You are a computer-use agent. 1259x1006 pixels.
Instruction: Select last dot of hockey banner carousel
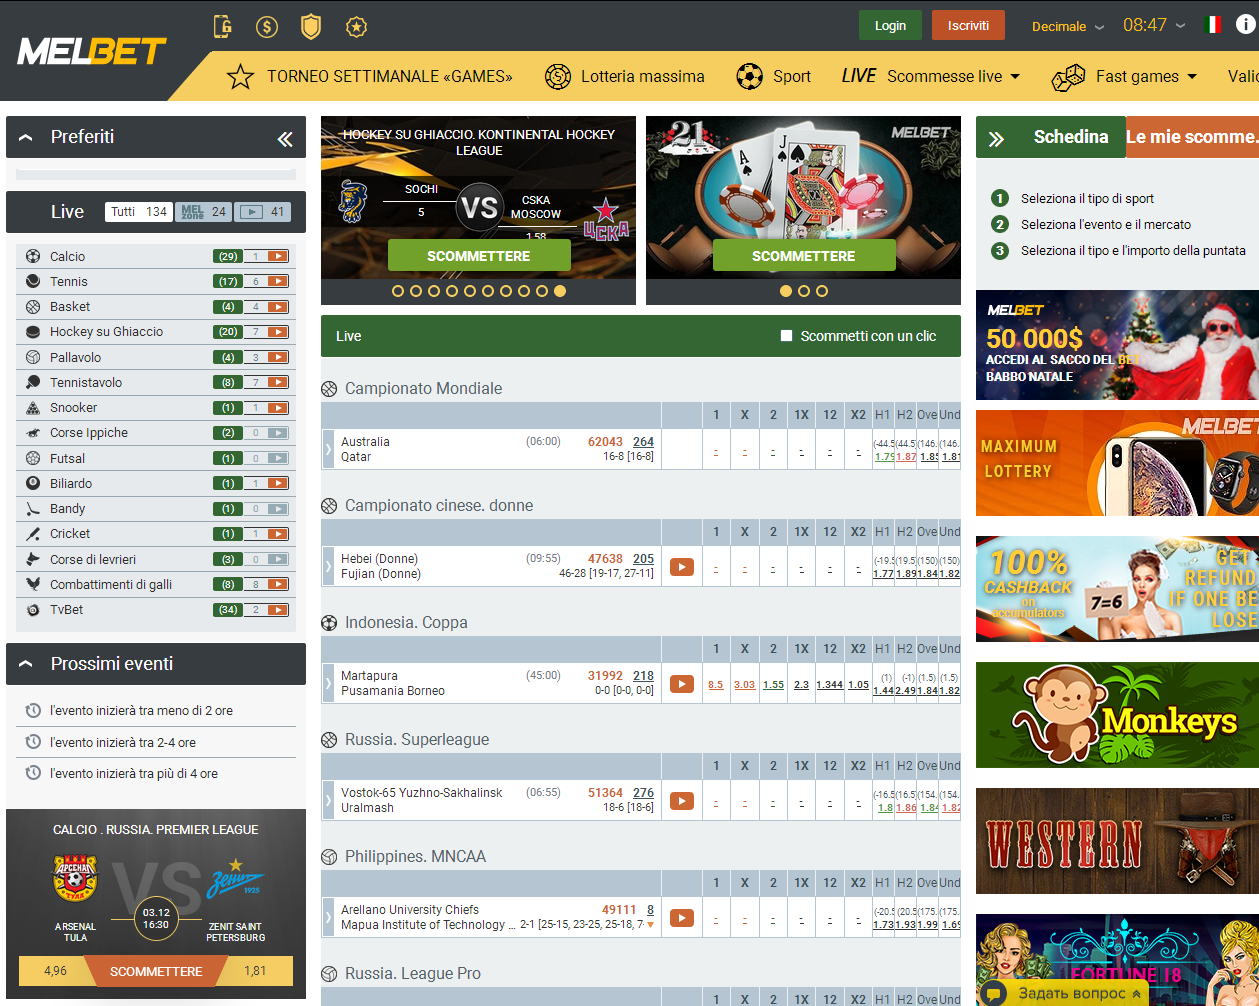pos(560,291)
